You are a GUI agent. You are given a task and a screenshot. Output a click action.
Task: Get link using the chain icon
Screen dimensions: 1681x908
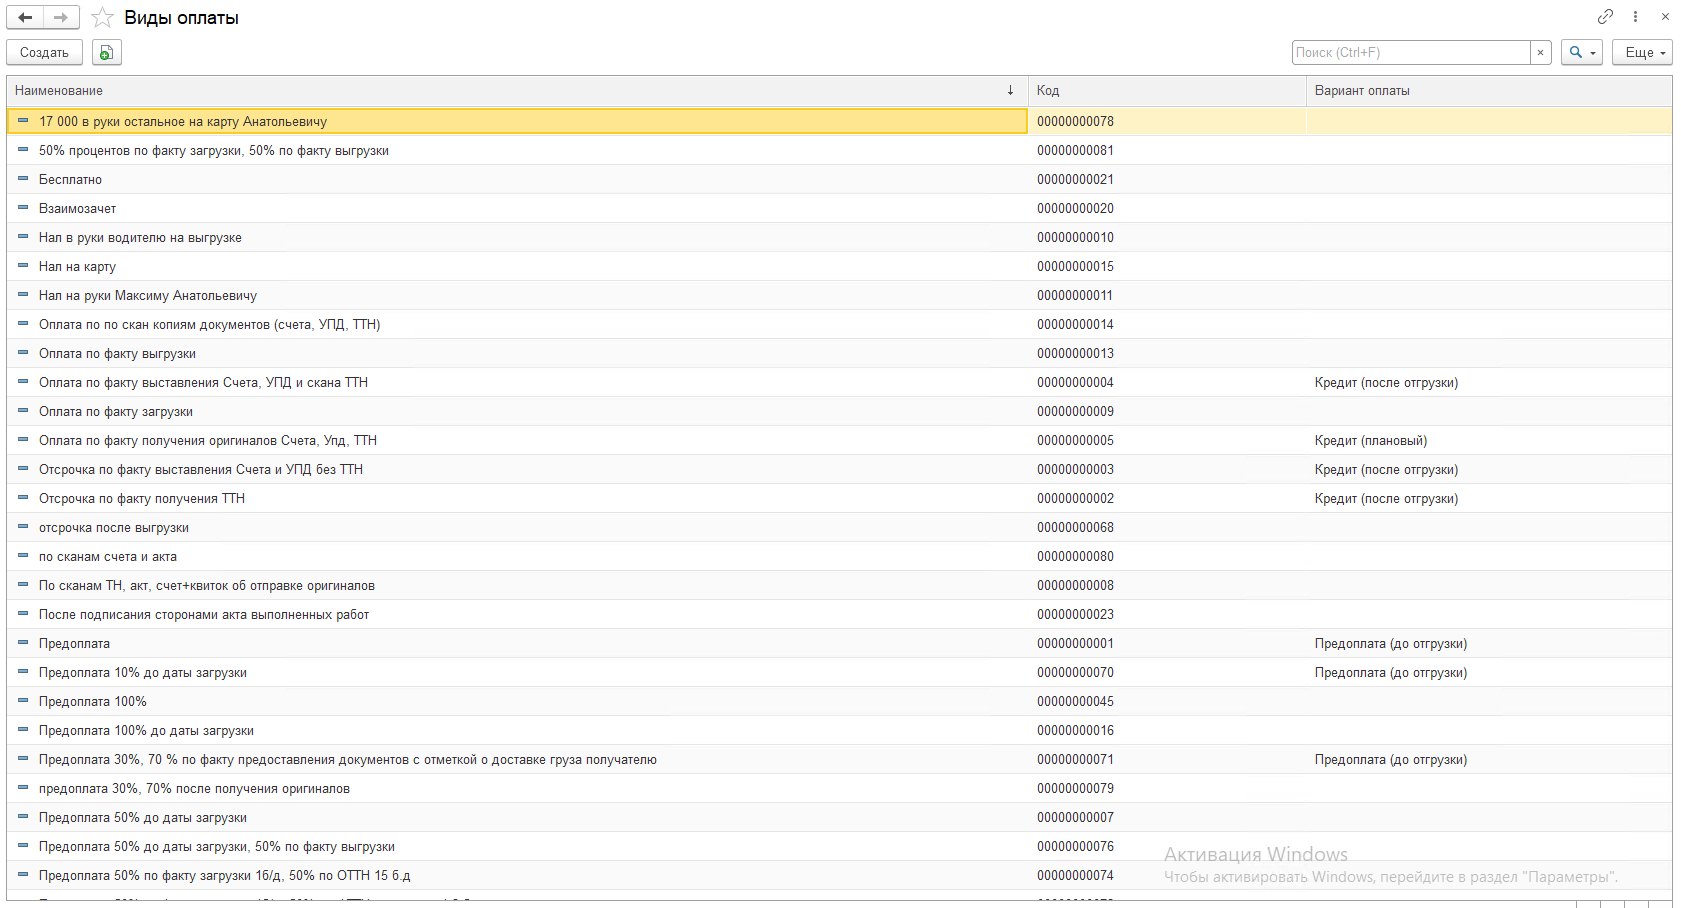pyautogui.click(x=1605, y=17)
